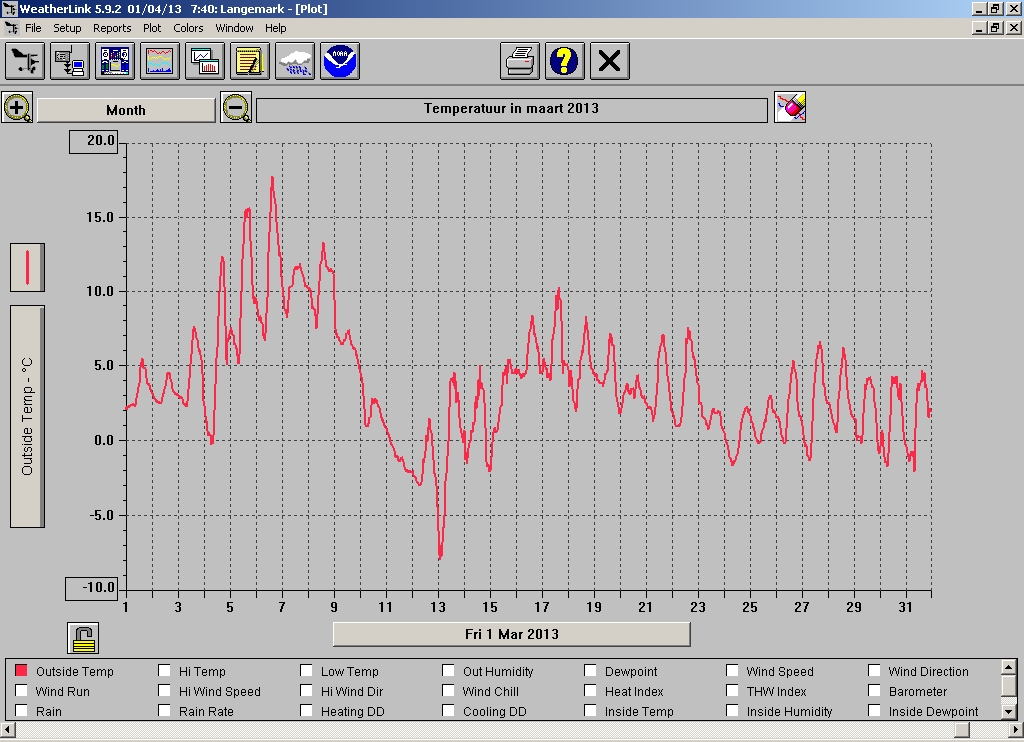Open the plot window toolbar icon
The height and width of the screenshot is (742, 1024).
click(x=160, y=61)
